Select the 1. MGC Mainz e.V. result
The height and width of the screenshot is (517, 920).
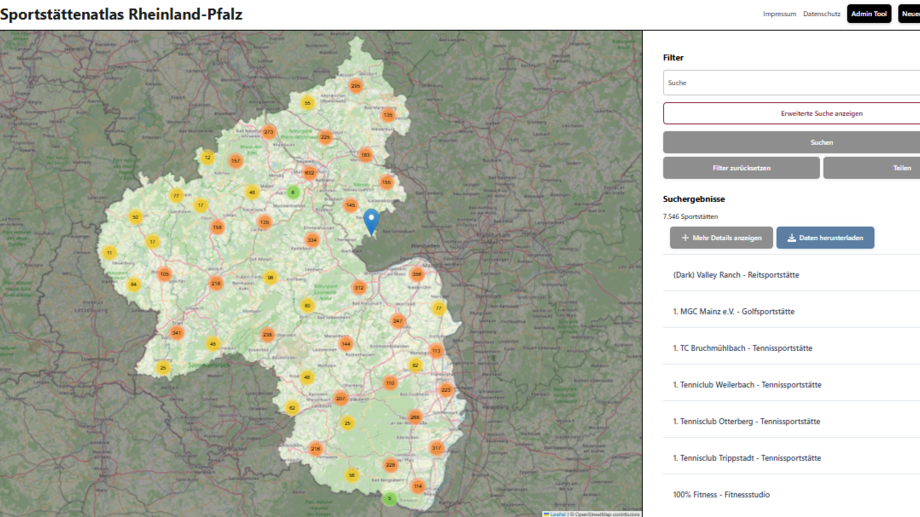734,311
